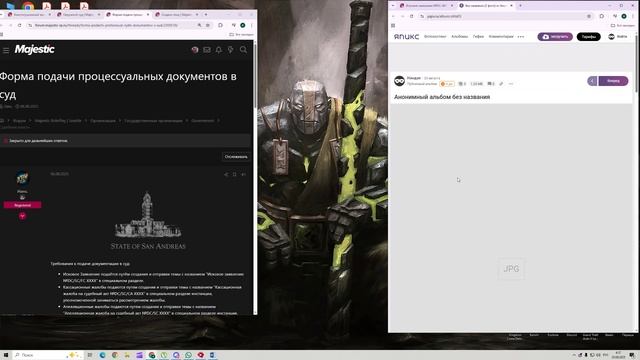Open Google Chrome desktop shortcut
The height and width of the screenshot is (360, 640).
(x=28, y=6)
